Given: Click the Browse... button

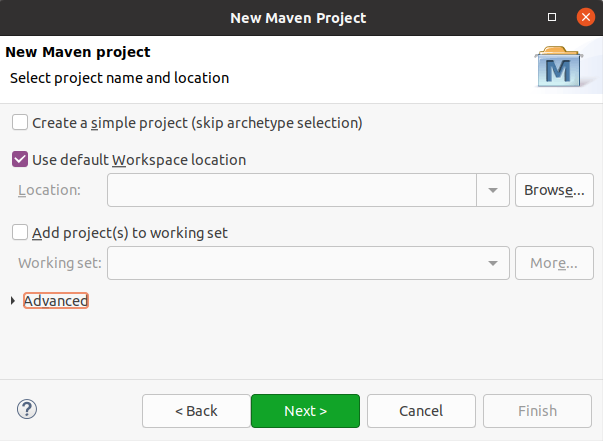Looking at the screenshot, I should (554, 190).
